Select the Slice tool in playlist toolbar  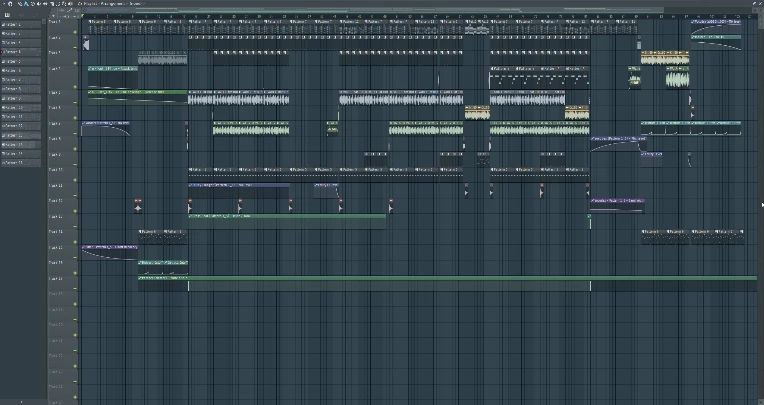(50, 4)
